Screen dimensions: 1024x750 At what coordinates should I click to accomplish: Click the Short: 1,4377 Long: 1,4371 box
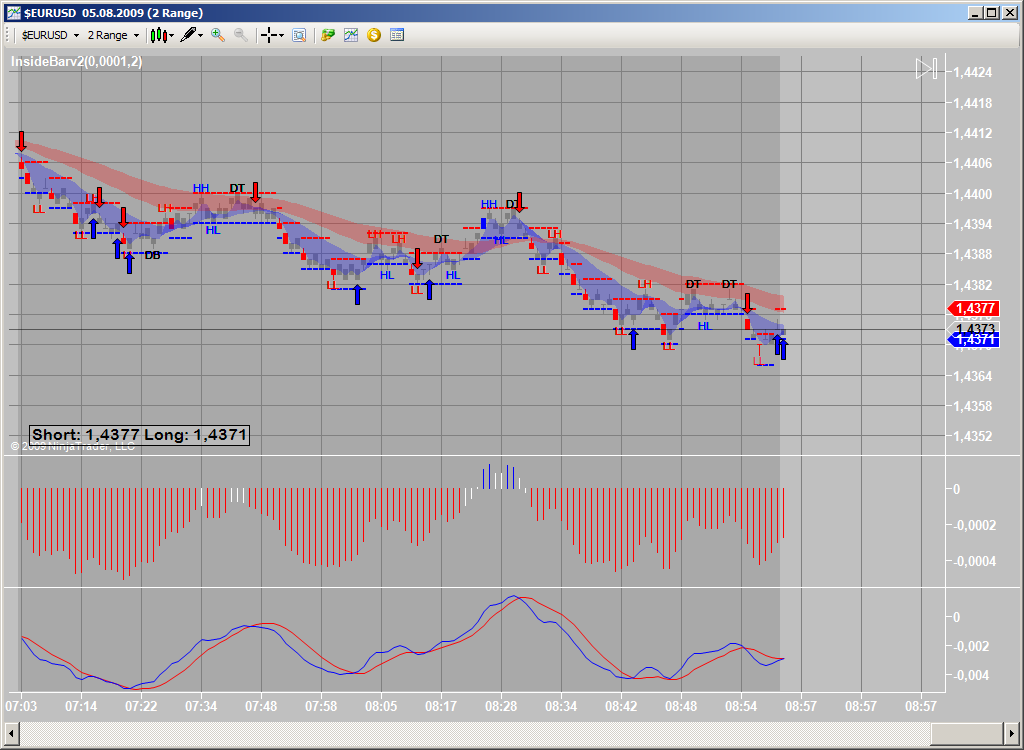click(x=139, y=434)
